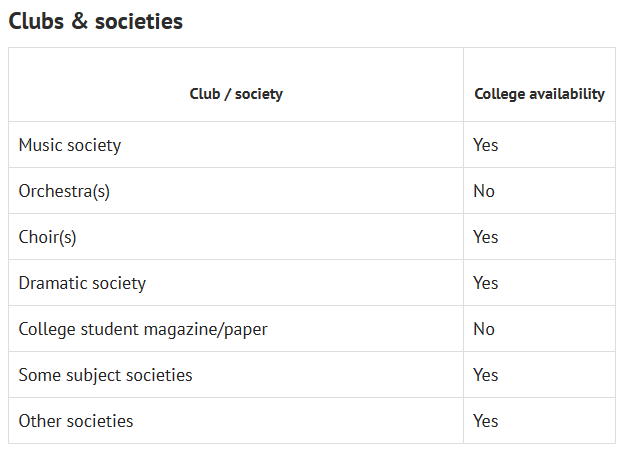
Task: Click the word 'magazine/paper' in table
Action: (205, 329)
